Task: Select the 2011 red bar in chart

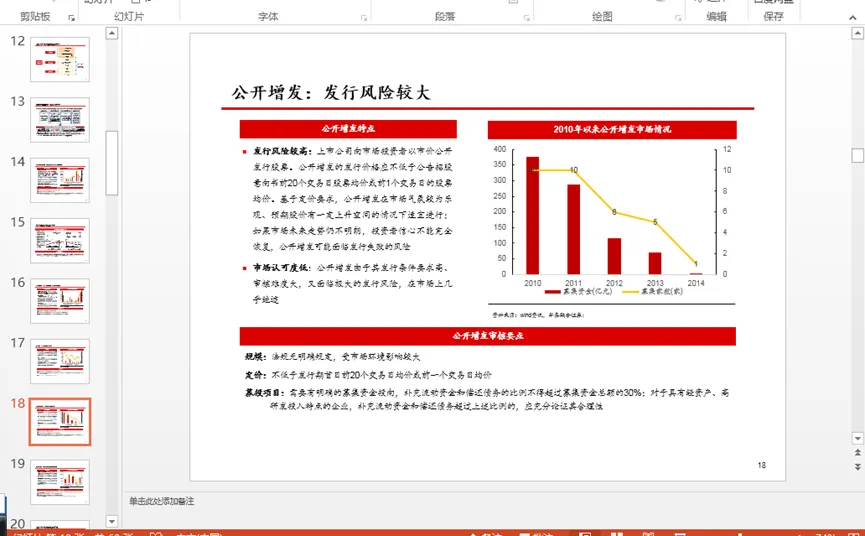Action: (573, 229)
